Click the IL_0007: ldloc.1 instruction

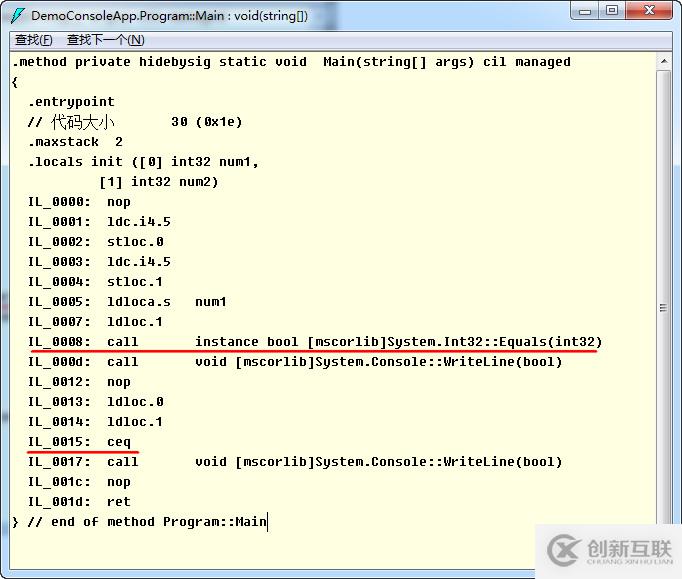[96, 322]
